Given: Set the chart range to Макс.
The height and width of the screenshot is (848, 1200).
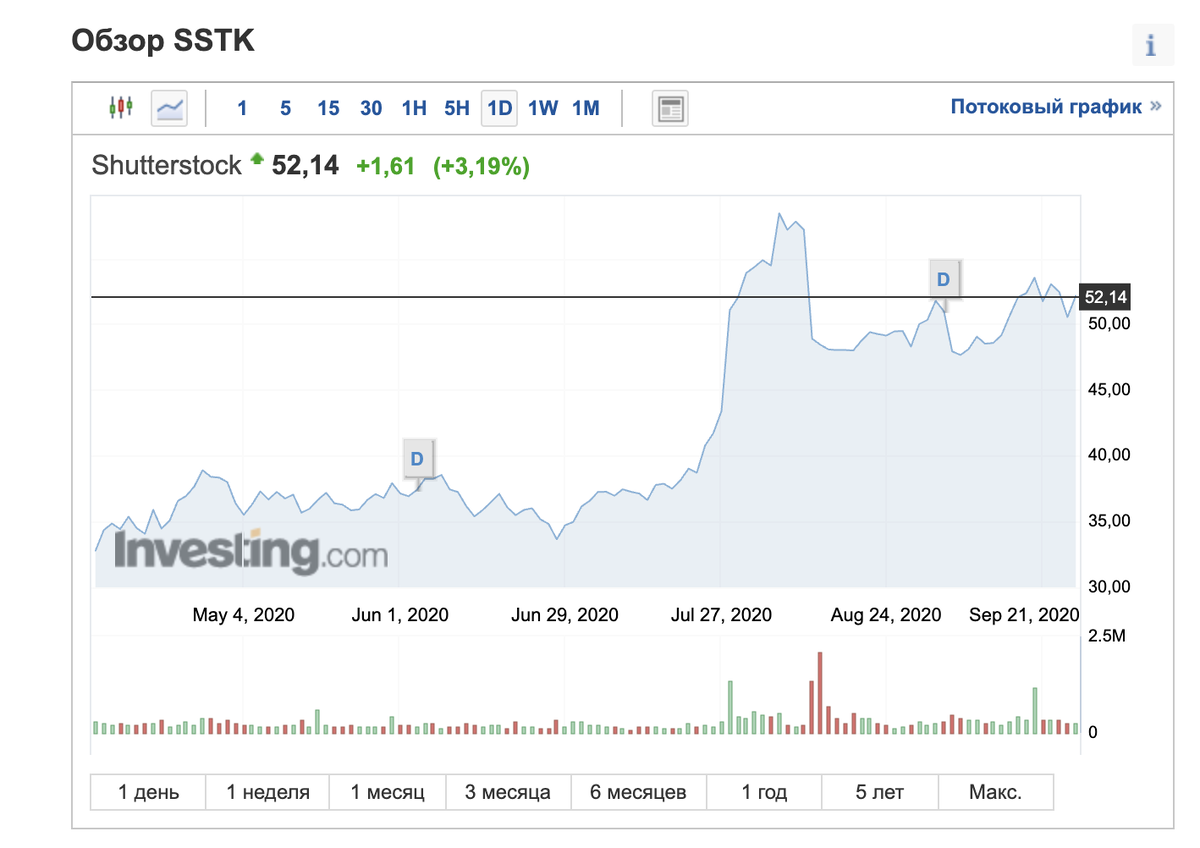Looking at the screenshot, I should pos(996,792).
